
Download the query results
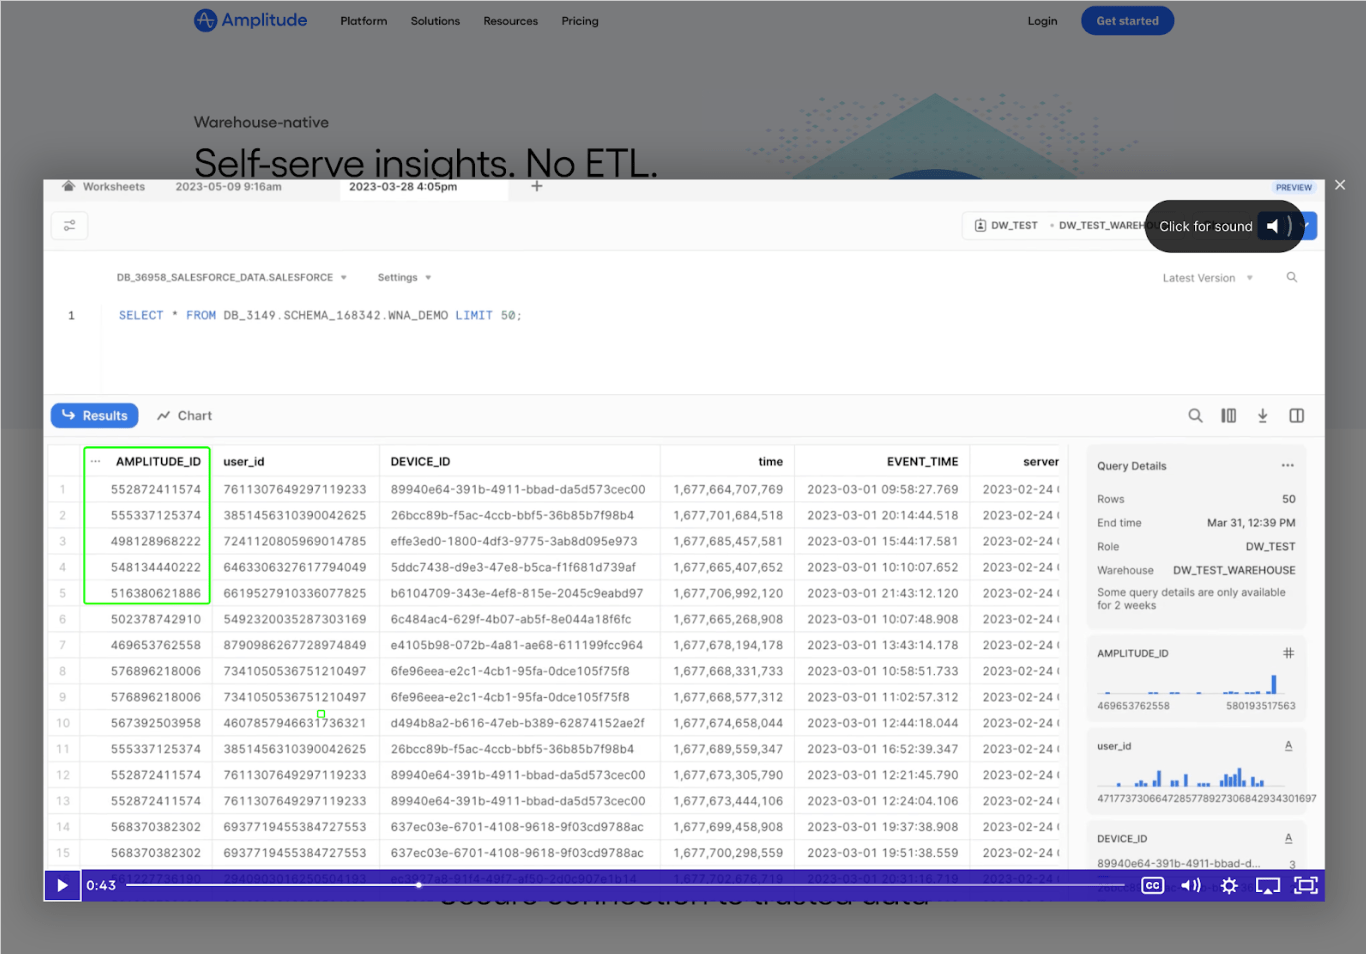pos(1263,416)
